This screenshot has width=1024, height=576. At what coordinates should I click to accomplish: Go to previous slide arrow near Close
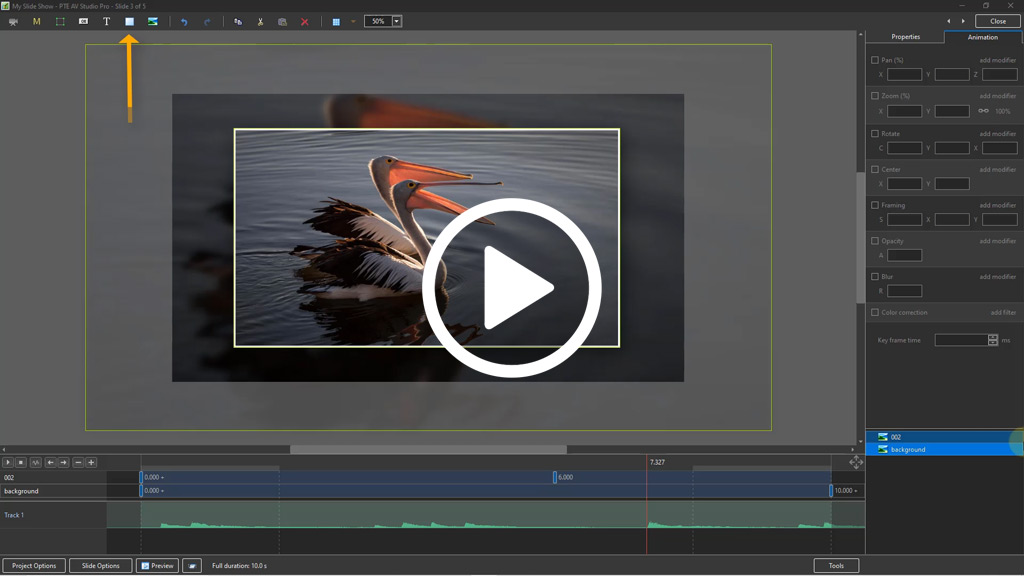click(949, 22)
